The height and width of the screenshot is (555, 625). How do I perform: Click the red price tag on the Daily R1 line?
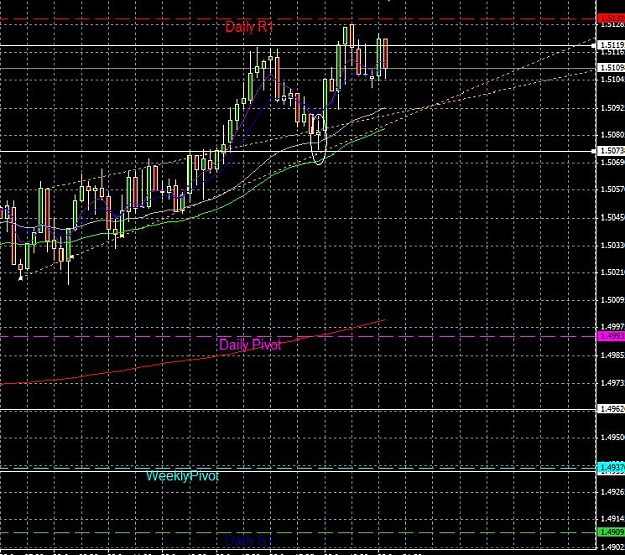click(x=611, y=18)
